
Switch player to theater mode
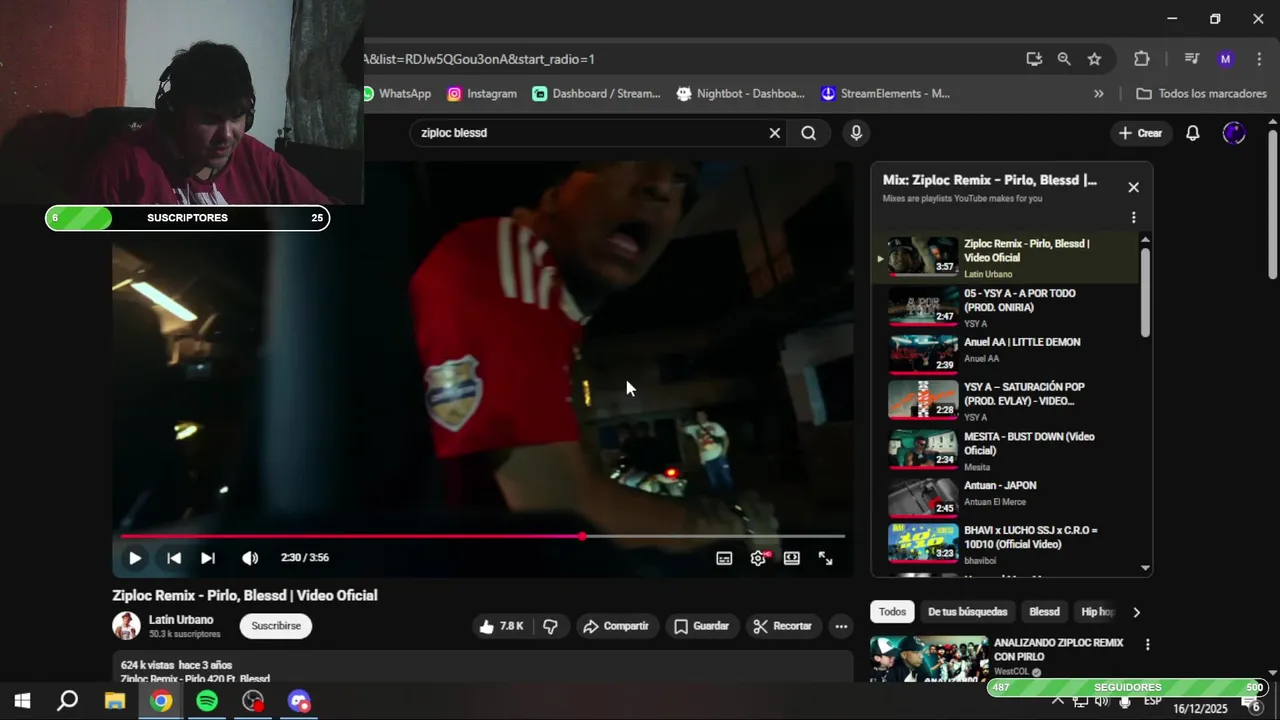click(x=792, y=558)
